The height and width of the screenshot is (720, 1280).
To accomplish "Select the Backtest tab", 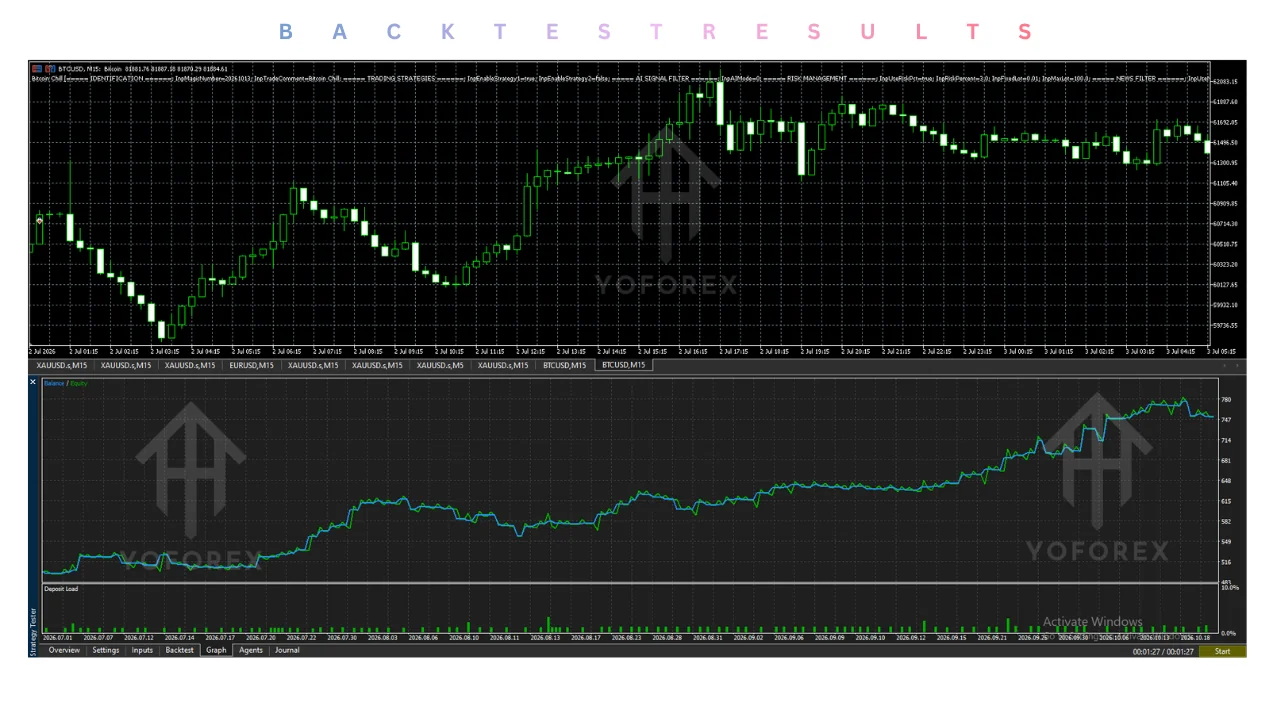I will click(180, 650).
